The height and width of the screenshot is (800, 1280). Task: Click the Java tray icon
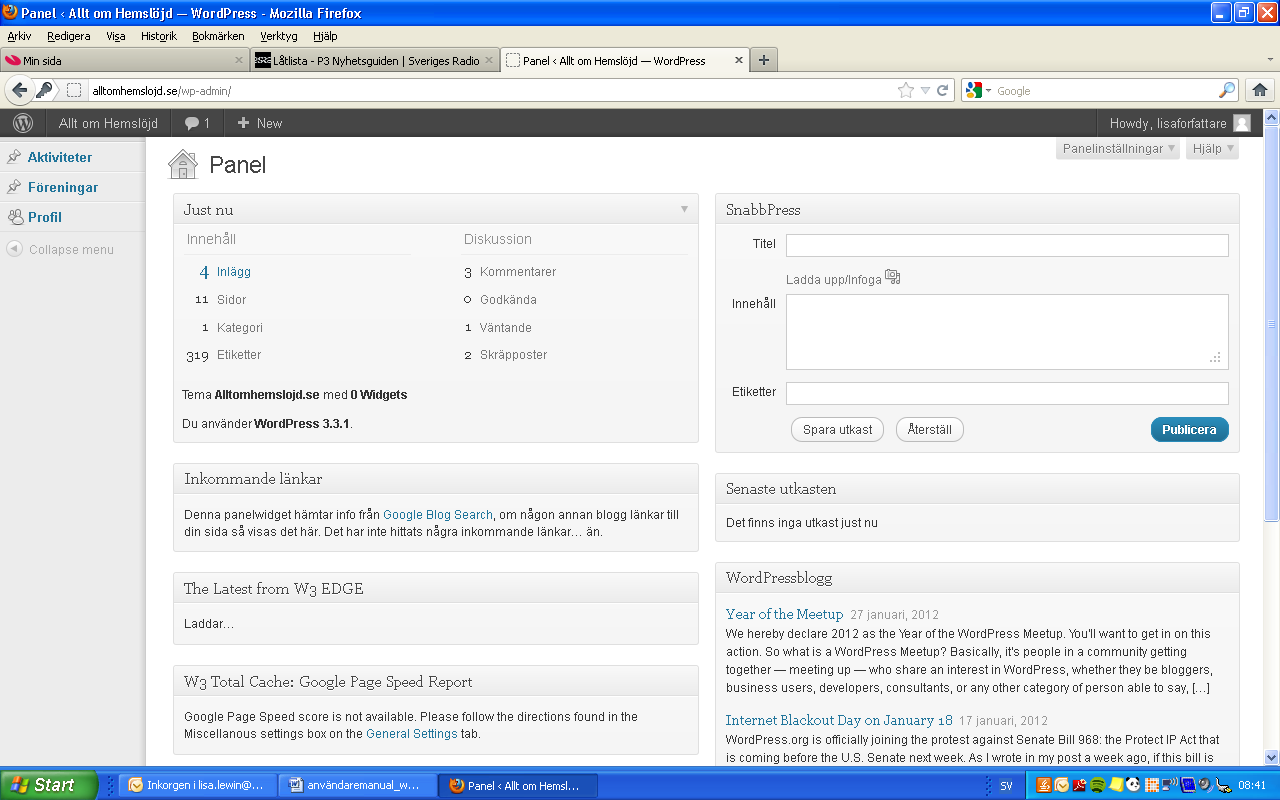[1044, 785]
